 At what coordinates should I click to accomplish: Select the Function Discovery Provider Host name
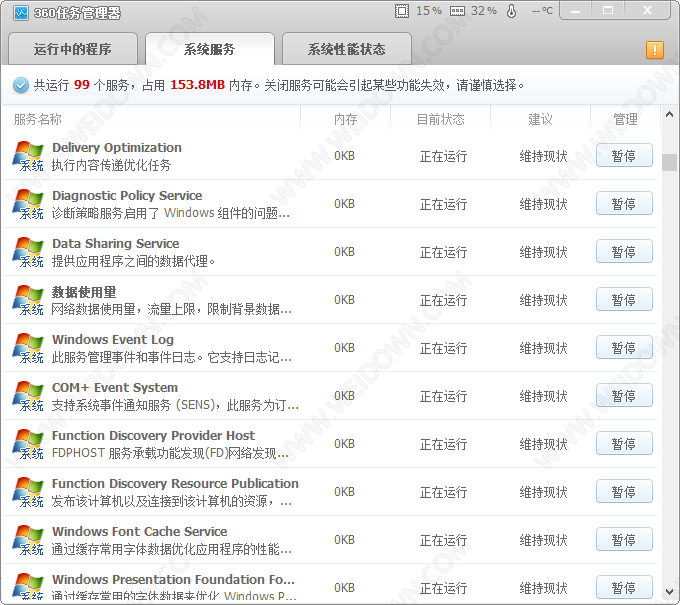click(154, 435)
